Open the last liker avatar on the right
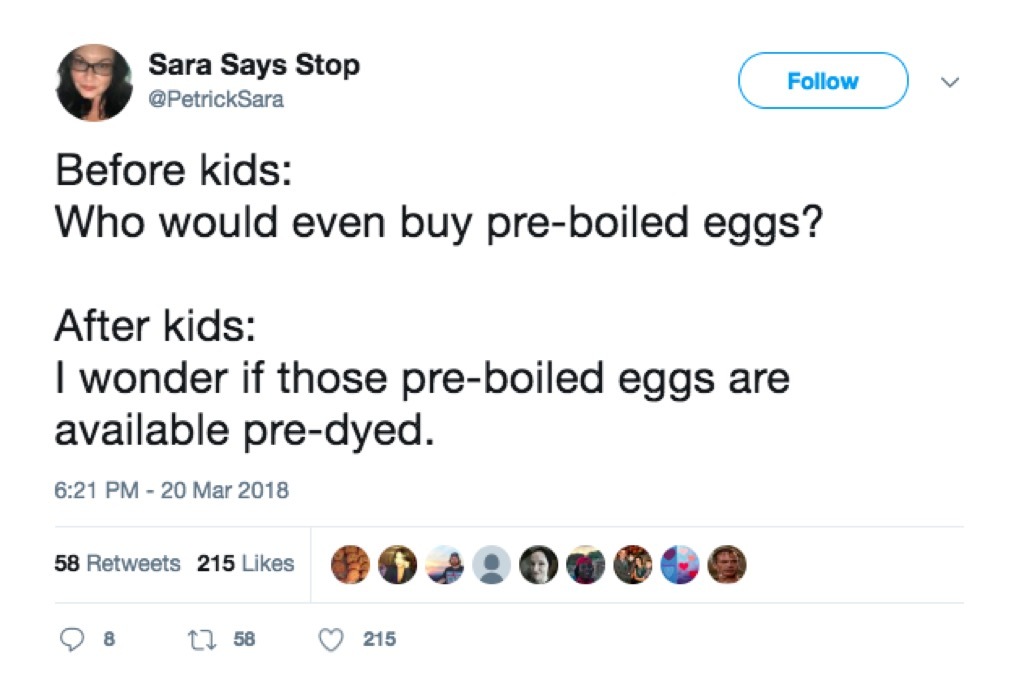The image size is (1024, 685). coord(727,564)
